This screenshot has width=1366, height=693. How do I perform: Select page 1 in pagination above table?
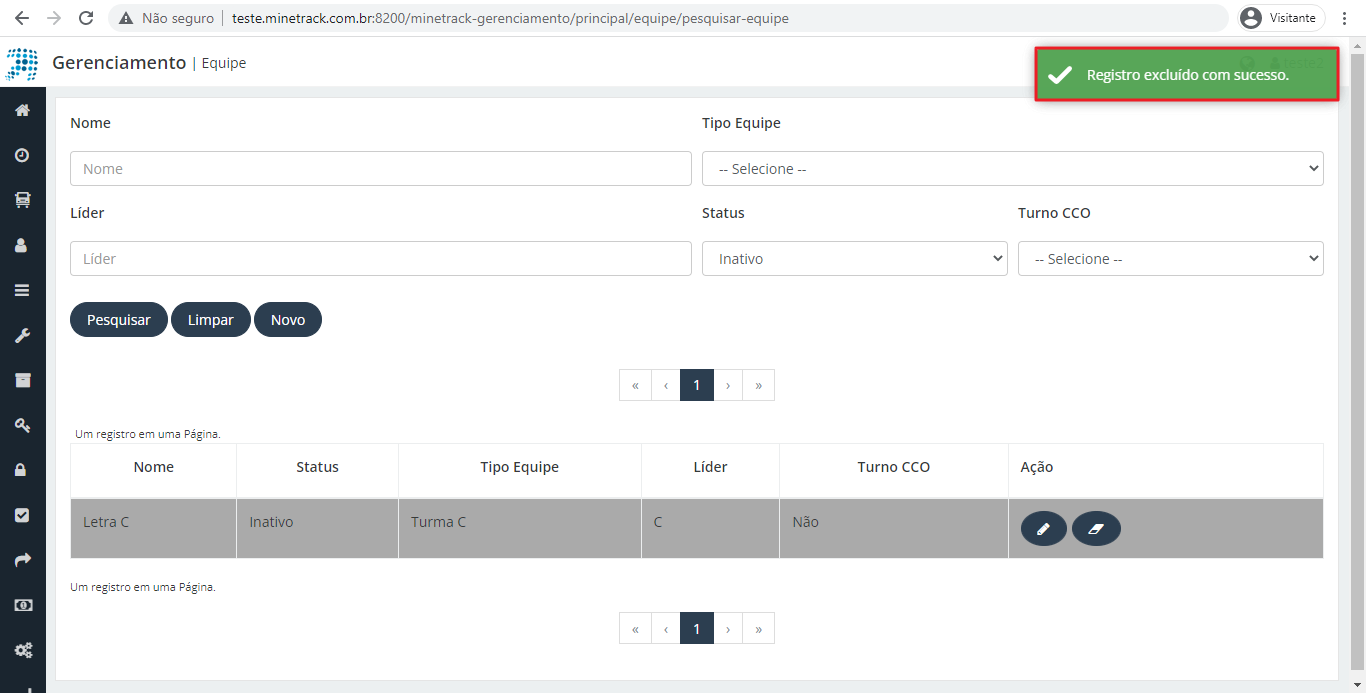697,385
